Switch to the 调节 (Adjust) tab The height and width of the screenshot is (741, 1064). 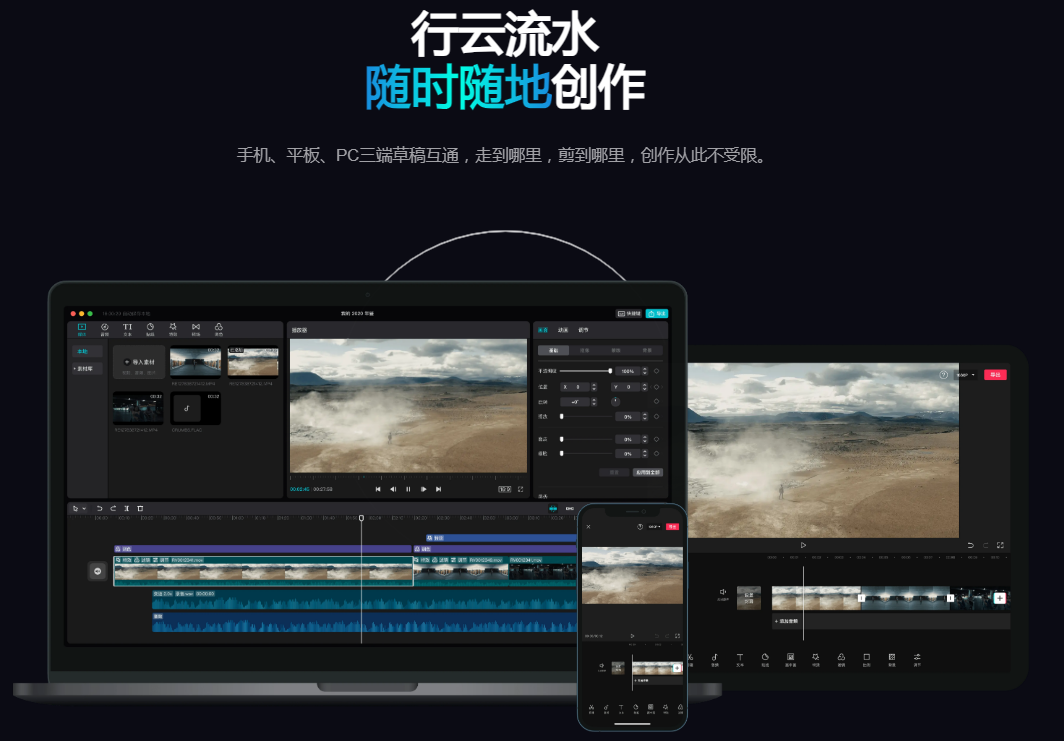tap(584, 330)
